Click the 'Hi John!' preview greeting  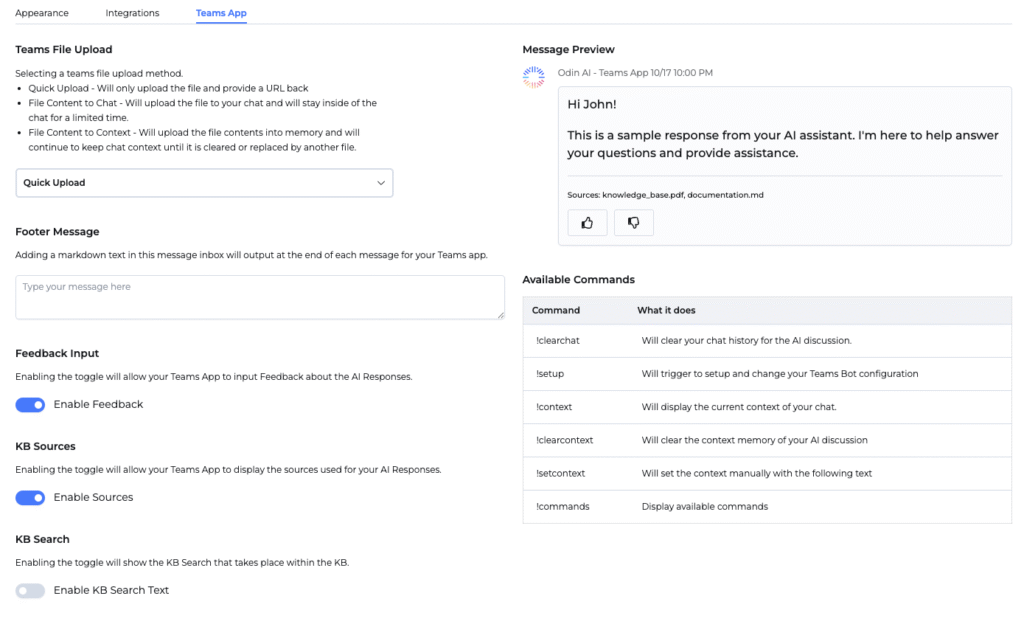pos(592,104)
